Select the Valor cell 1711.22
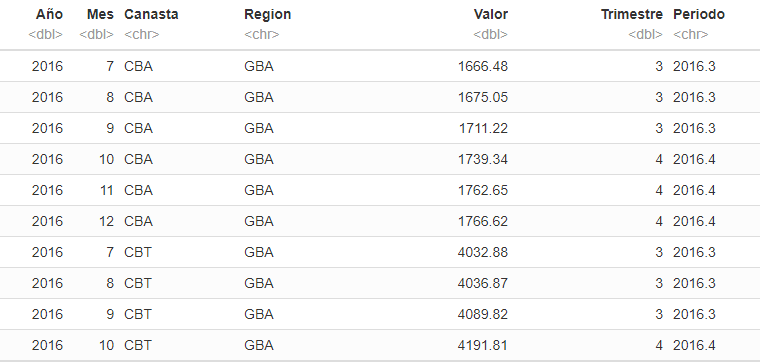Image resolution: width=760 pixels, height=364 pixels. [x=483, y=128]
